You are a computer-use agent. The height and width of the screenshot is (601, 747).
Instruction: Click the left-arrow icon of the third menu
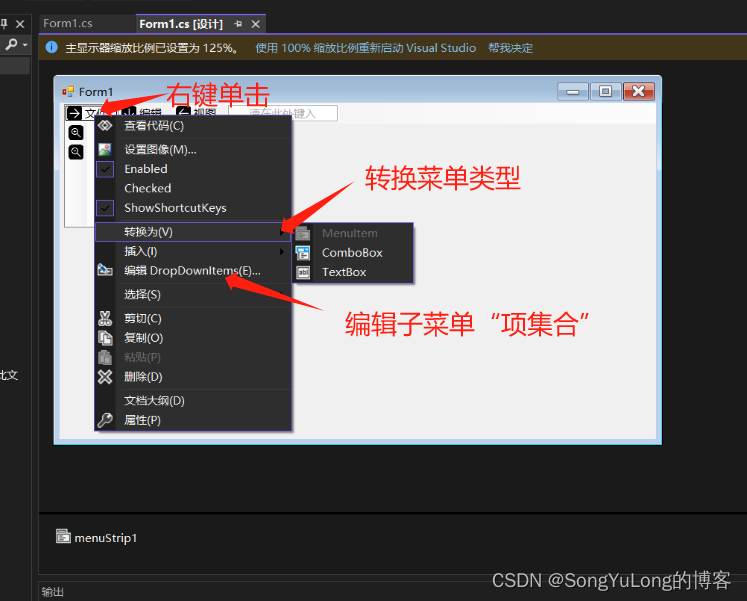pyautogui.click(x=183, y=113)
